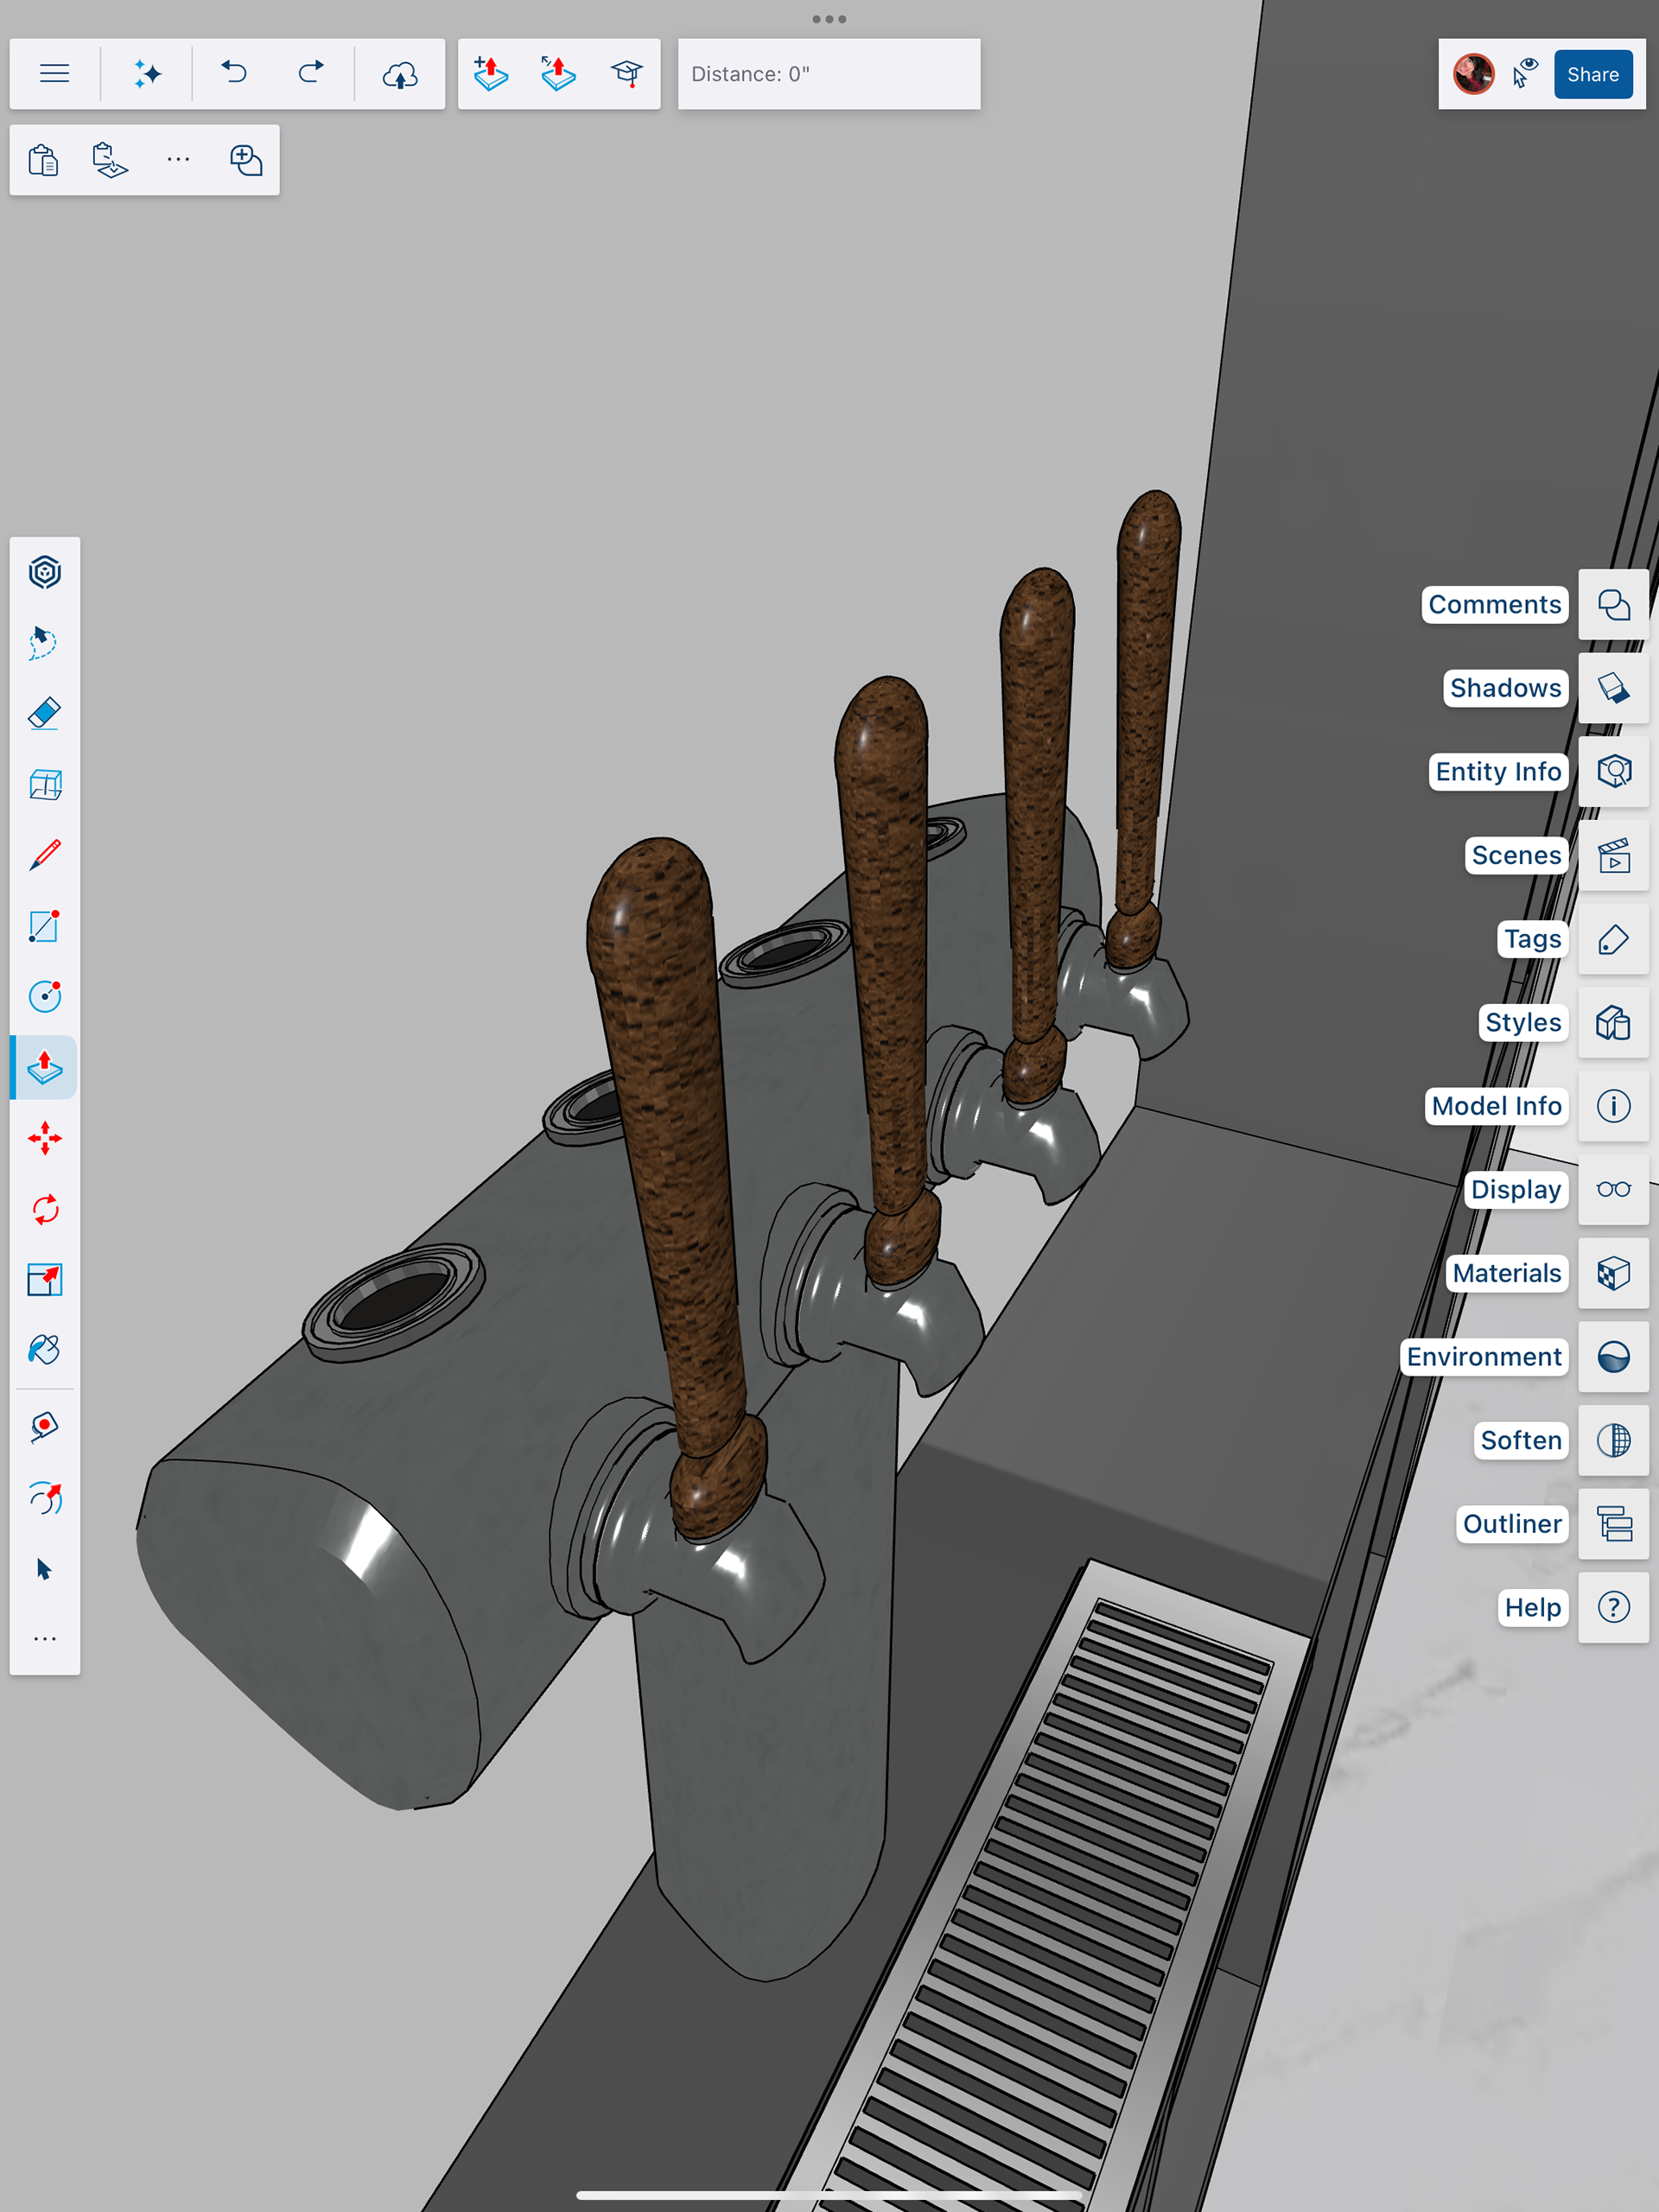Open the hamburger main menu
Viewport: 1659px width, 2212px height.
click(55, 74)
